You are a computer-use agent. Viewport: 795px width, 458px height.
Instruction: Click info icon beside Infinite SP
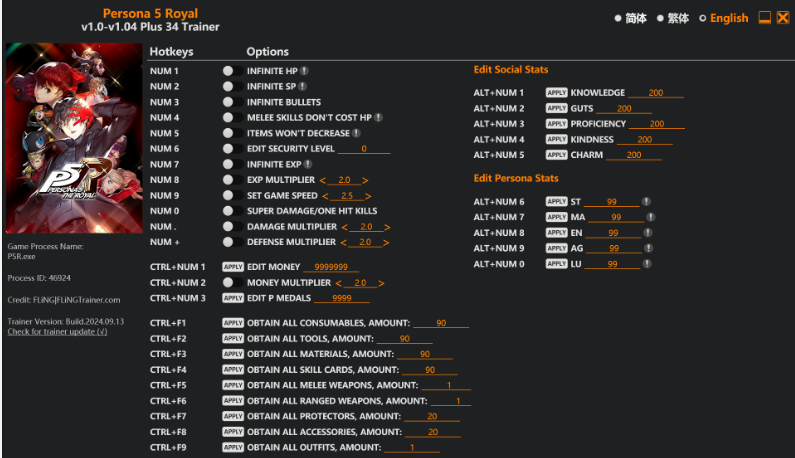point(303,87)
